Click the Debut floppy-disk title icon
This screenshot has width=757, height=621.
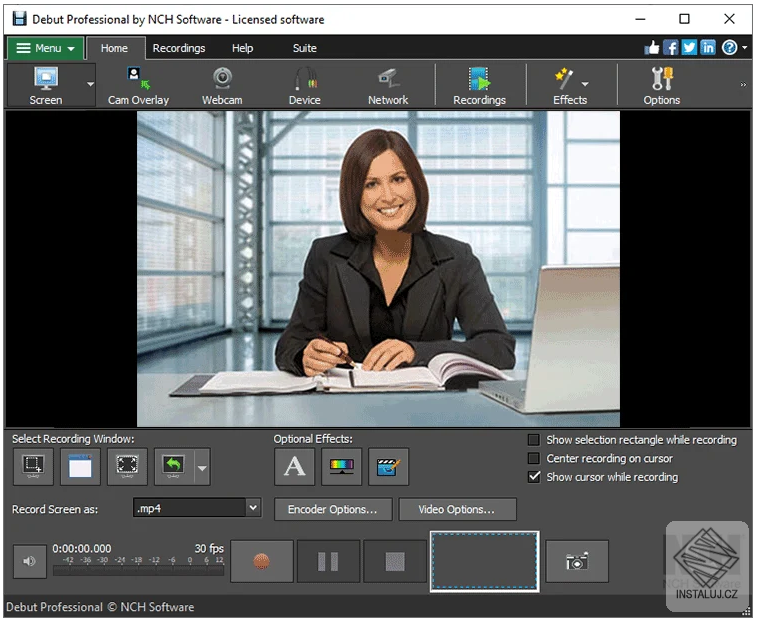tap(19, 19)
